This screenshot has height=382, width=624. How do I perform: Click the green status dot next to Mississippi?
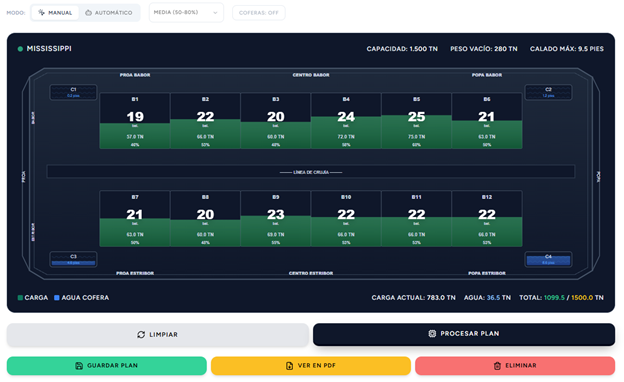[x=20, y=49]
